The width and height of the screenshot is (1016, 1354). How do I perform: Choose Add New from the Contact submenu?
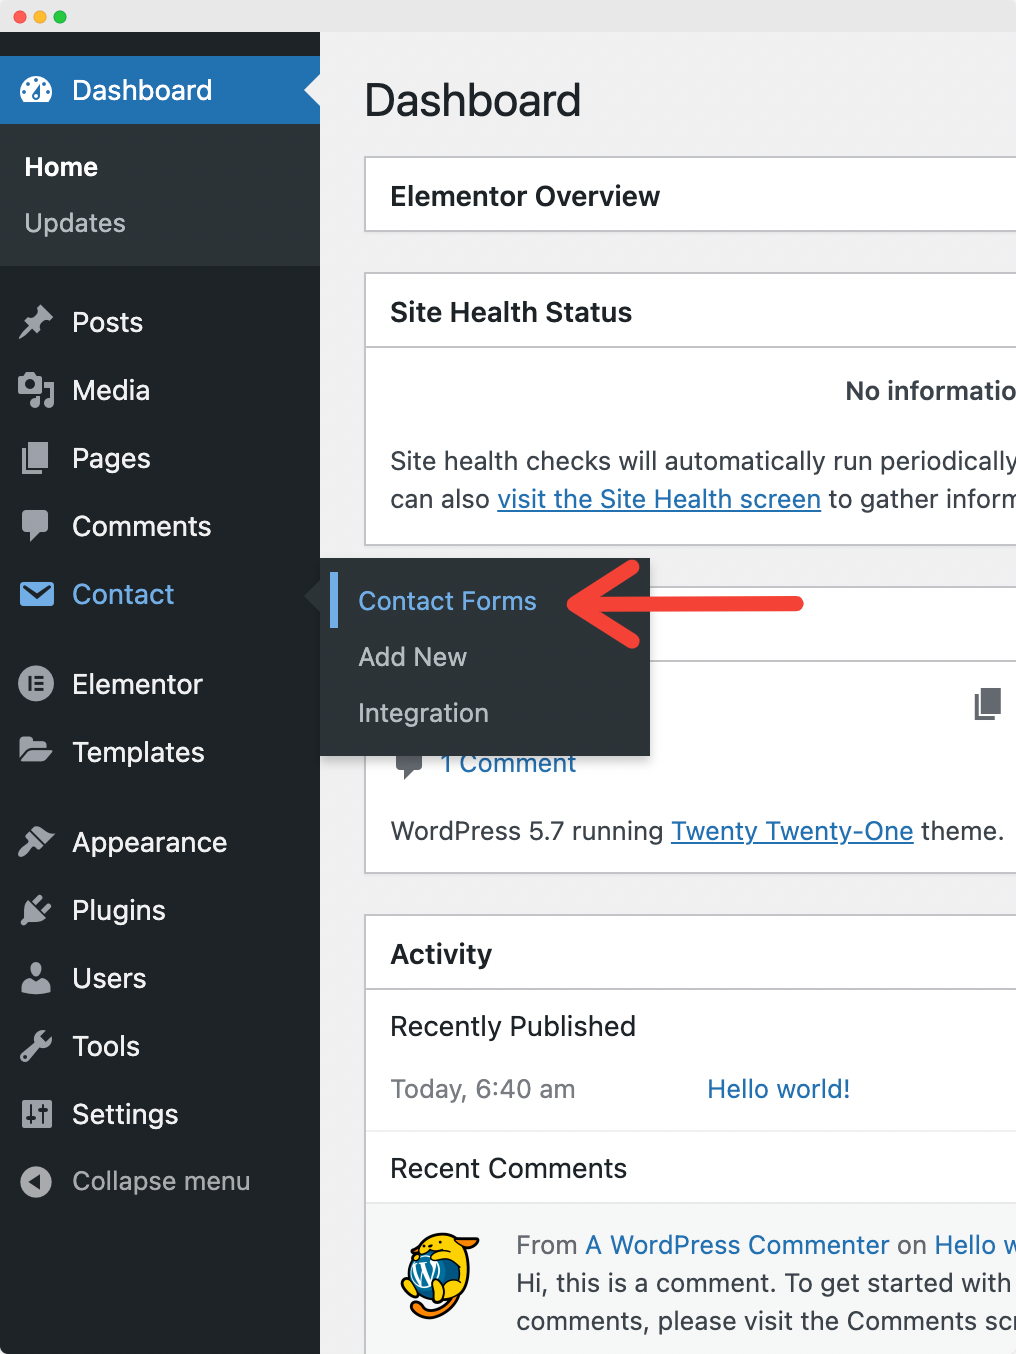point(412,657)
